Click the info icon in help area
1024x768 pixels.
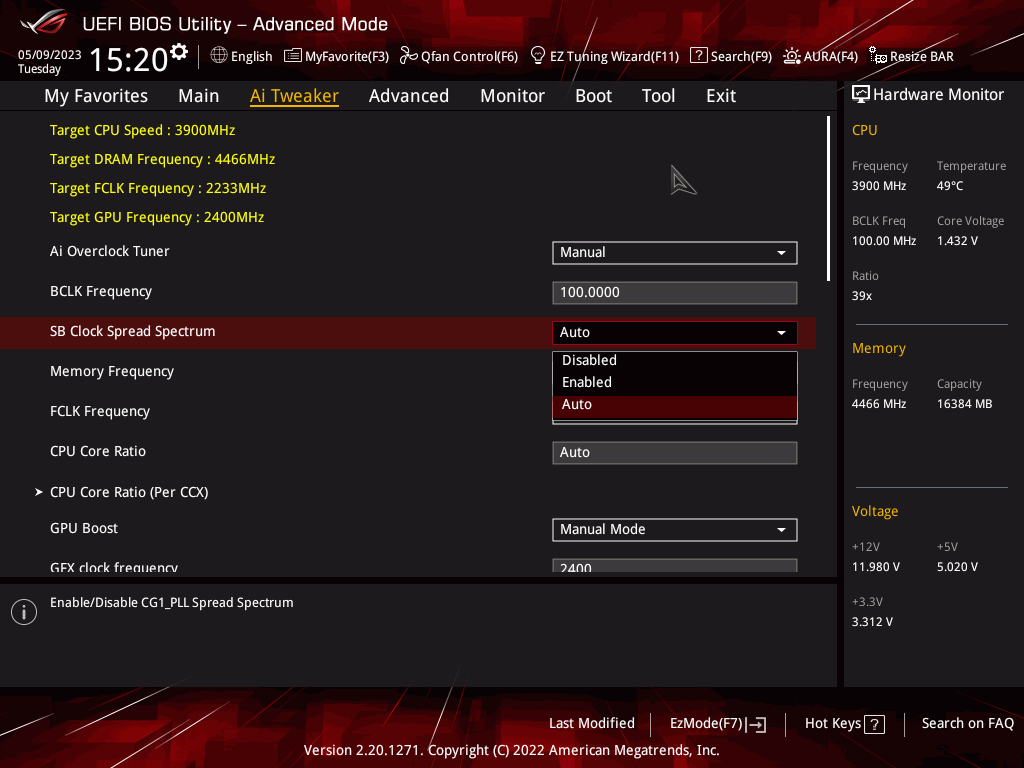point(24,612)
